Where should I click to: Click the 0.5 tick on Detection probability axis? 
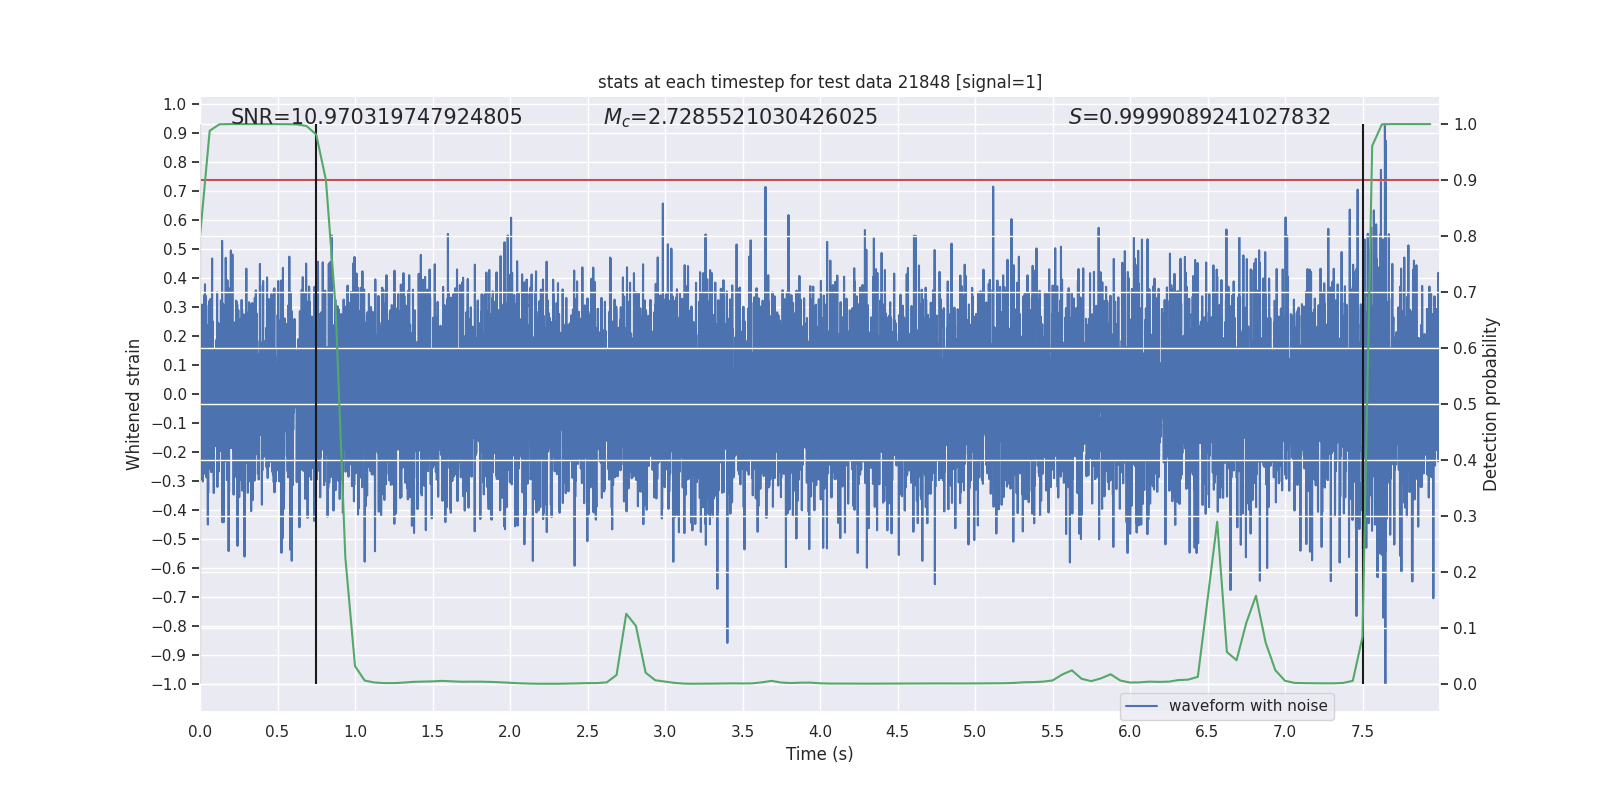tap(1465, 404)
